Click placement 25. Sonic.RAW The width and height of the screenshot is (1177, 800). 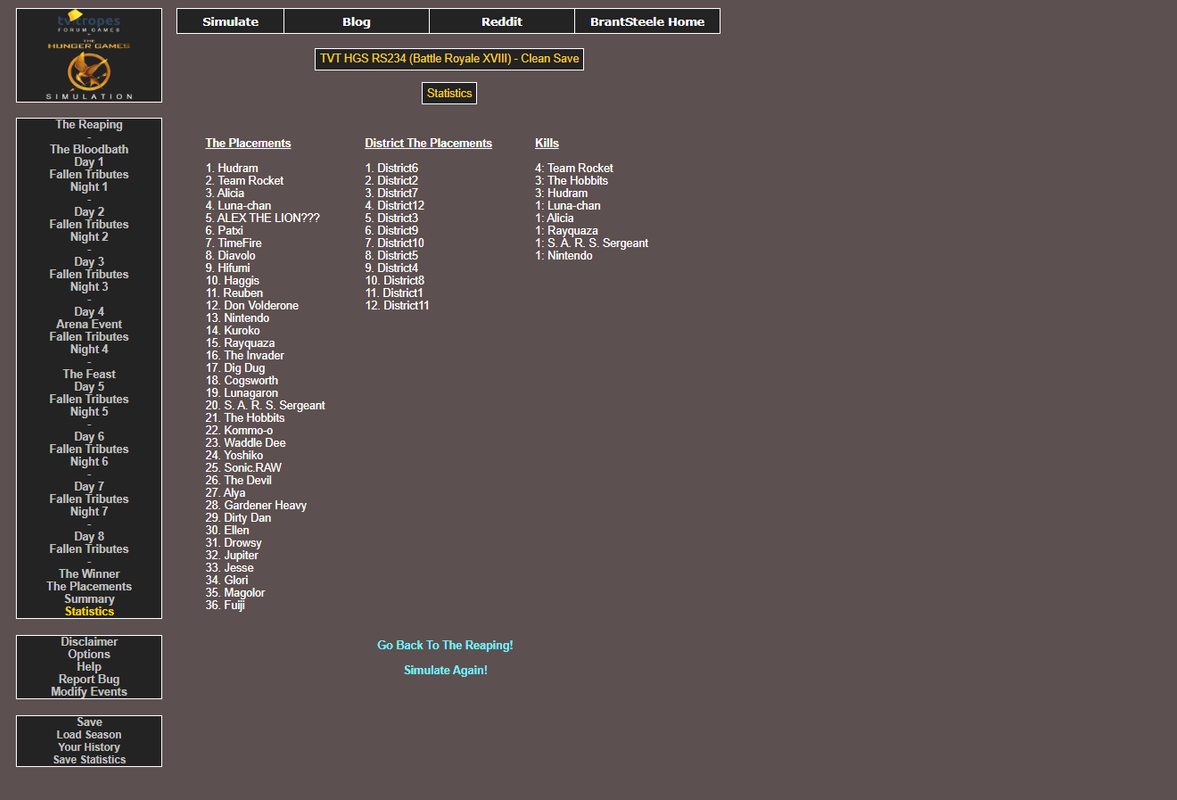(243, 468)
